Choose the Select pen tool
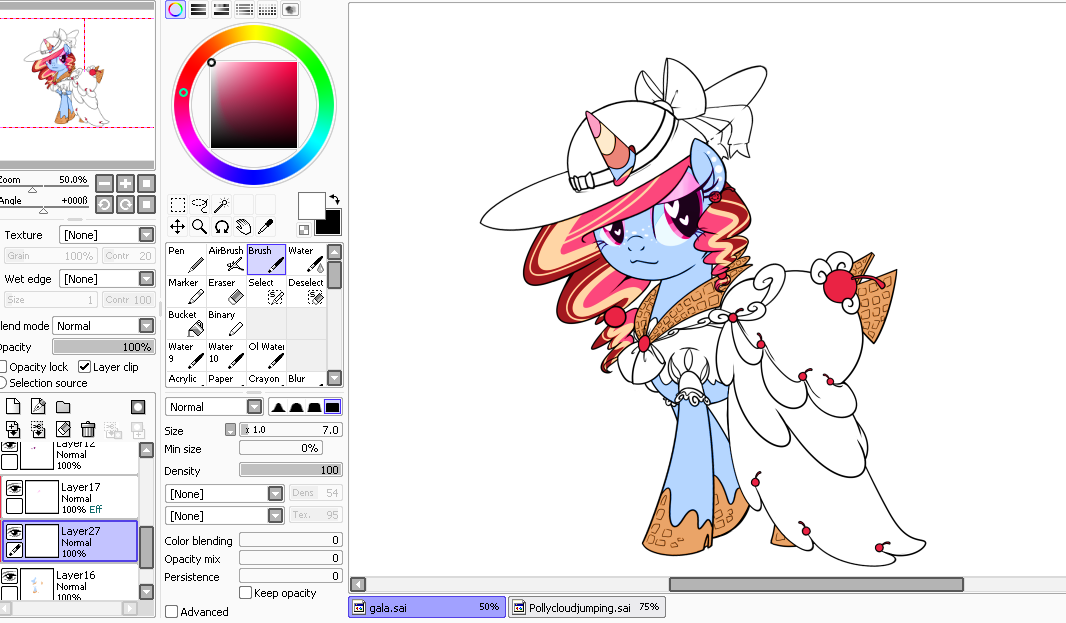Viewport: 1066px width, 623px height. point(266,291)
